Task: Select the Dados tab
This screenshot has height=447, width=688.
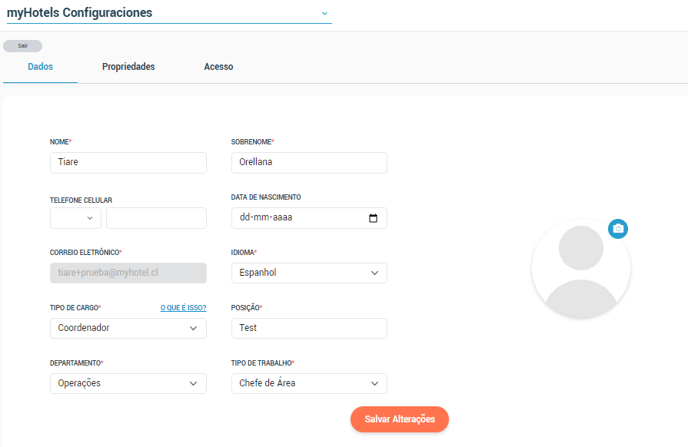Action: pos(40,67)
